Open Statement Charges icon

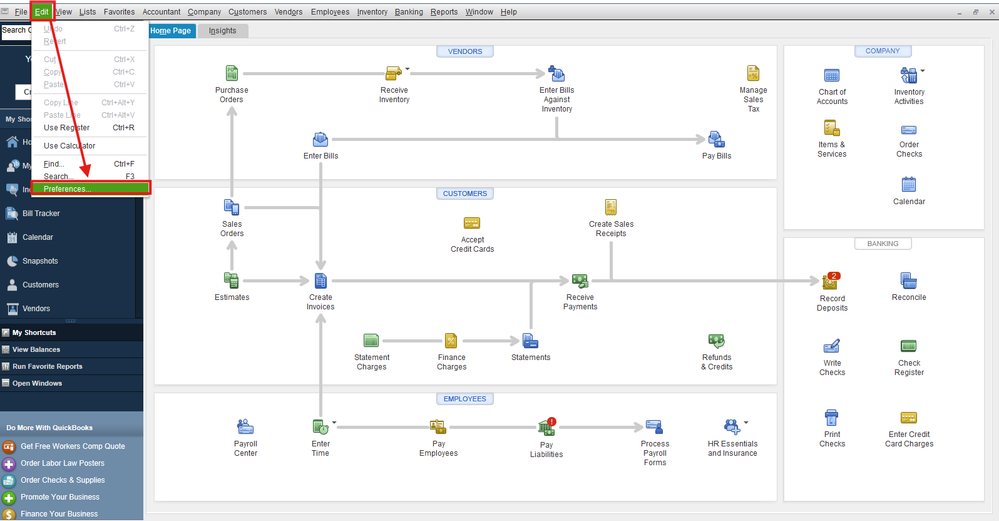[371, 341]
